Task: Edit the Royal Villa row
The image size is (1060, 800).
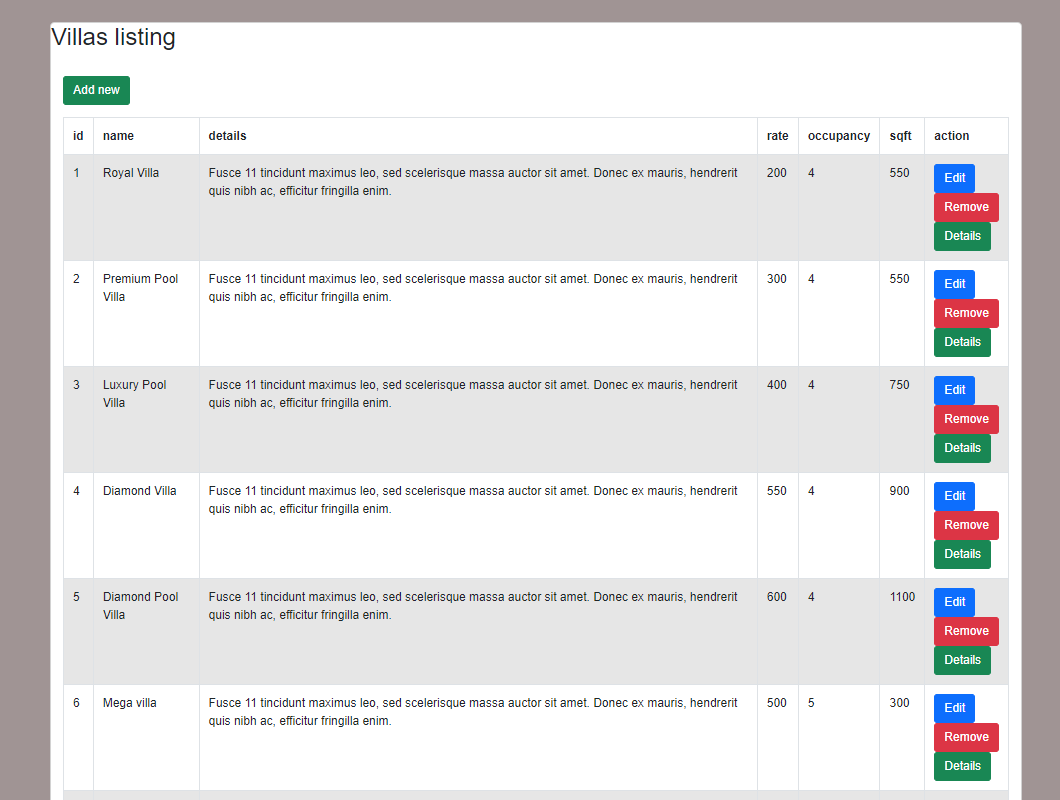Action: click(x=954, y=178)
